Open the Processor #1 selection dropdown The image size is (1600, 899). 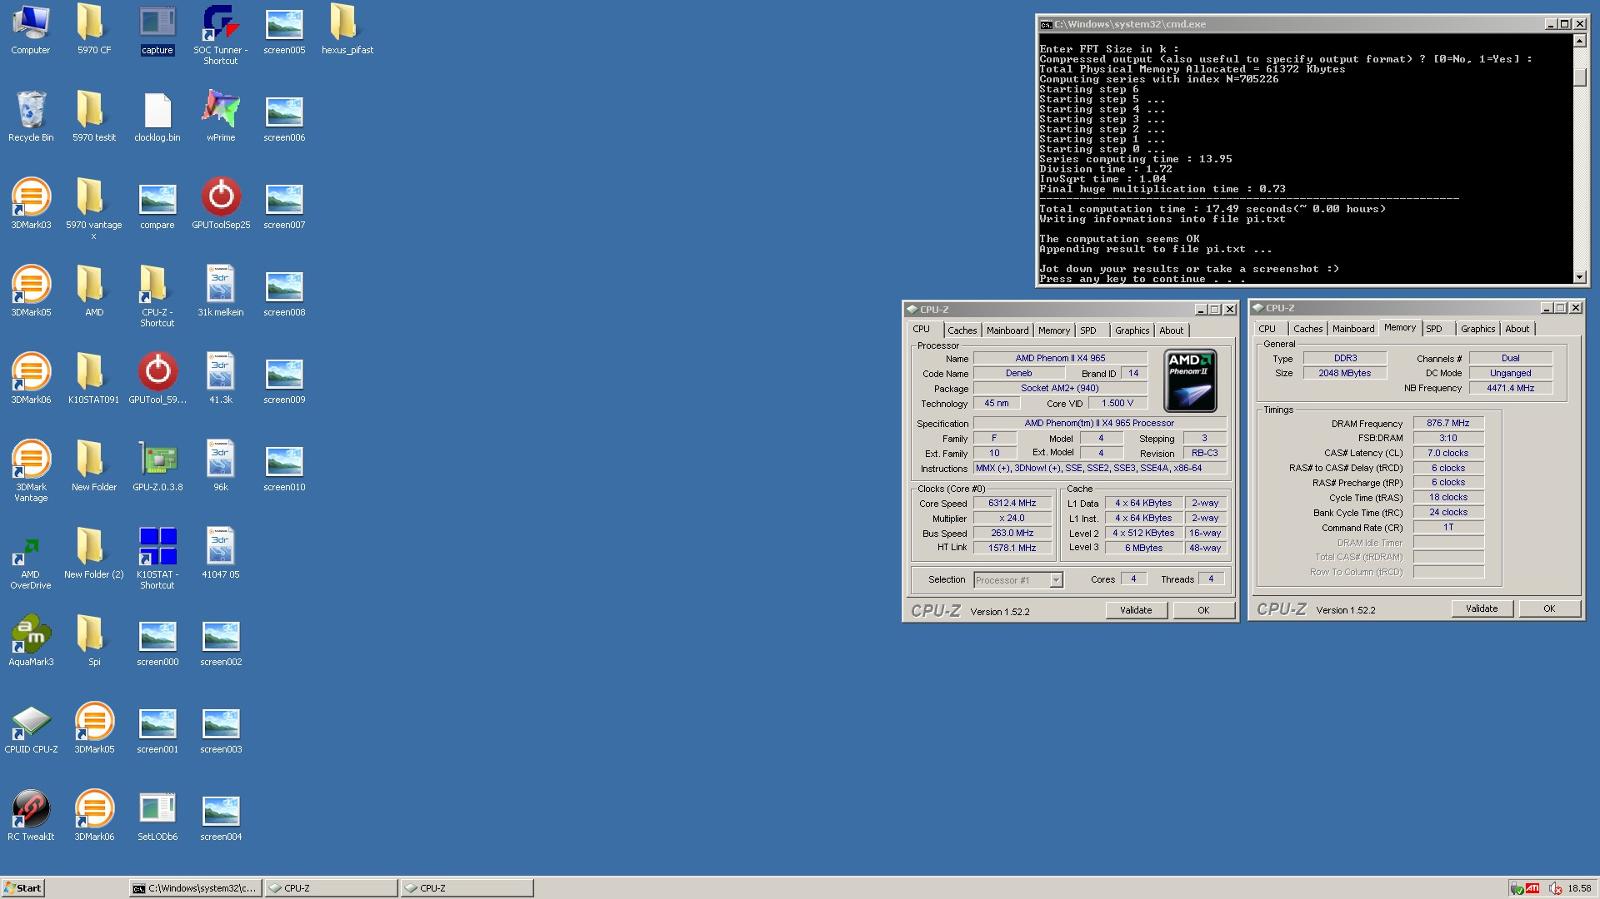1018,580
